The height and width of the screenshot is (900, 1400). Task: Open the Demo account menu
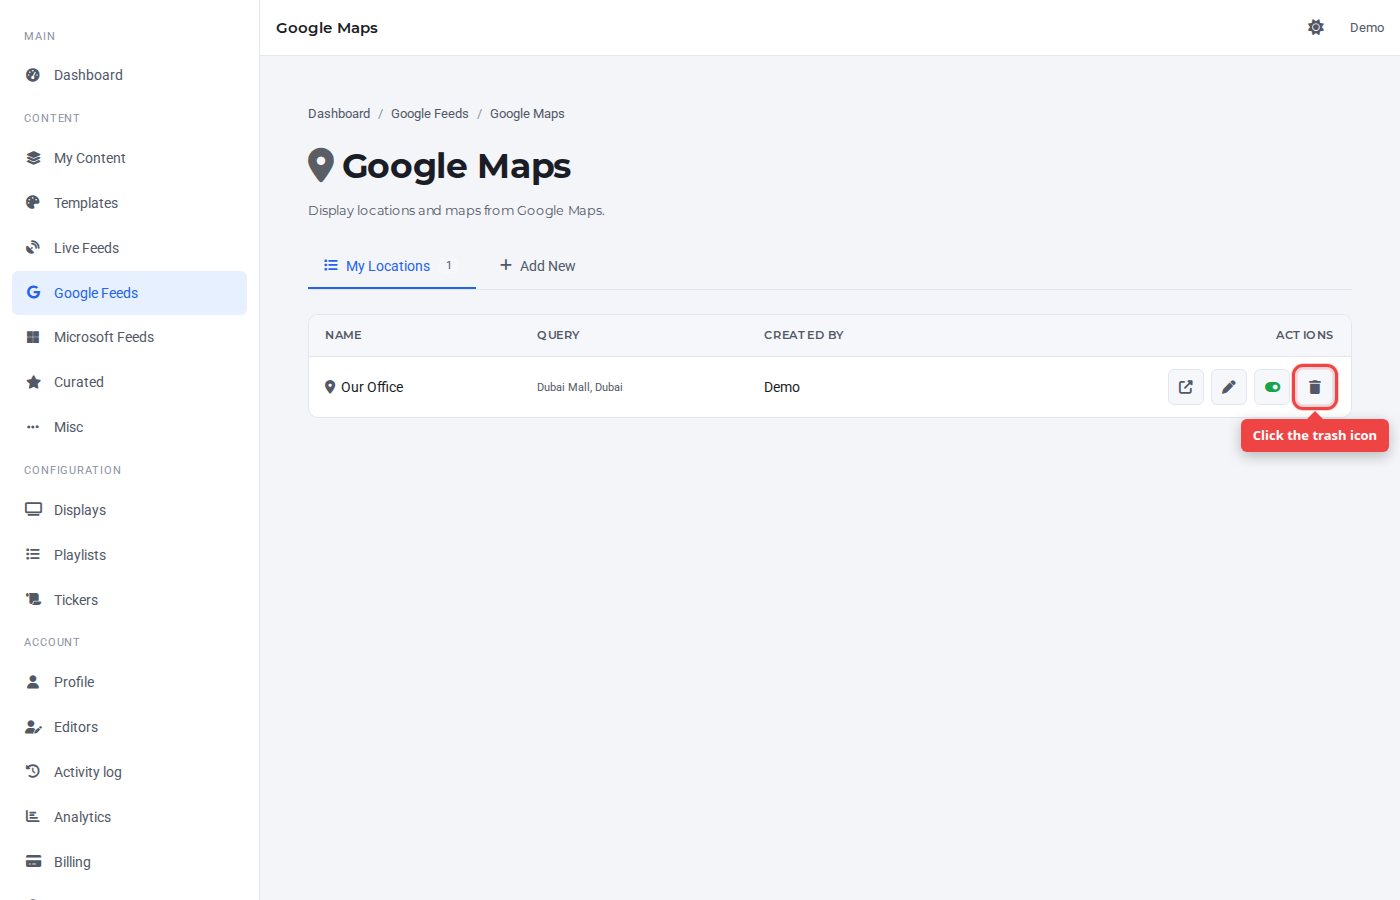click(1367, 27)
